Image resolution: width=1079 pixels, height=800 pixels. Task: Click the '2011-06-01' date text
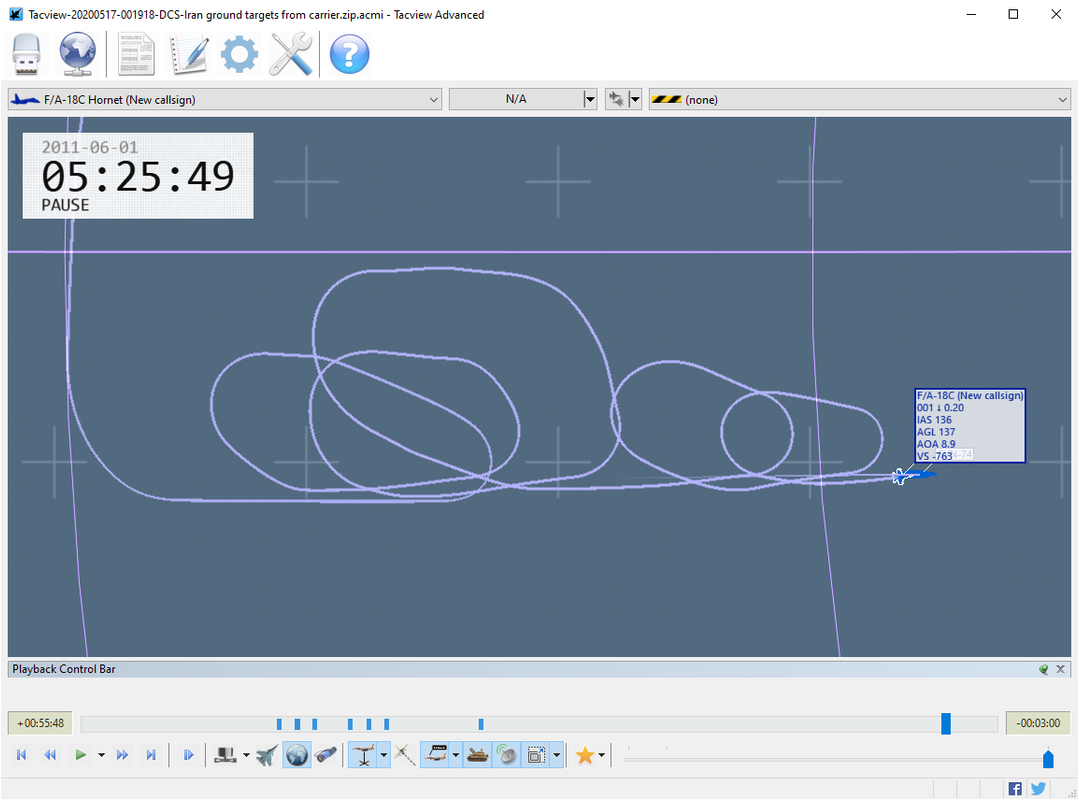click(x=89, y=147)
